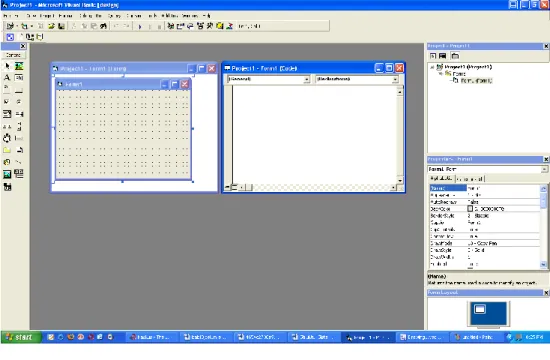550x360 pixels.
Task: Select the BackColor property row
Action: tap(484, 209)
